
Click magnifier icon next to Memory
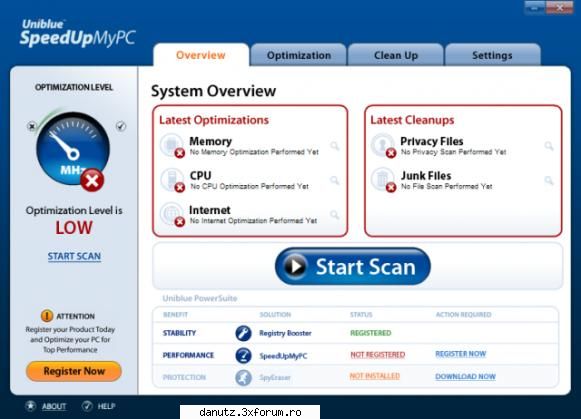pyautogui.click(x=335, y=146)
